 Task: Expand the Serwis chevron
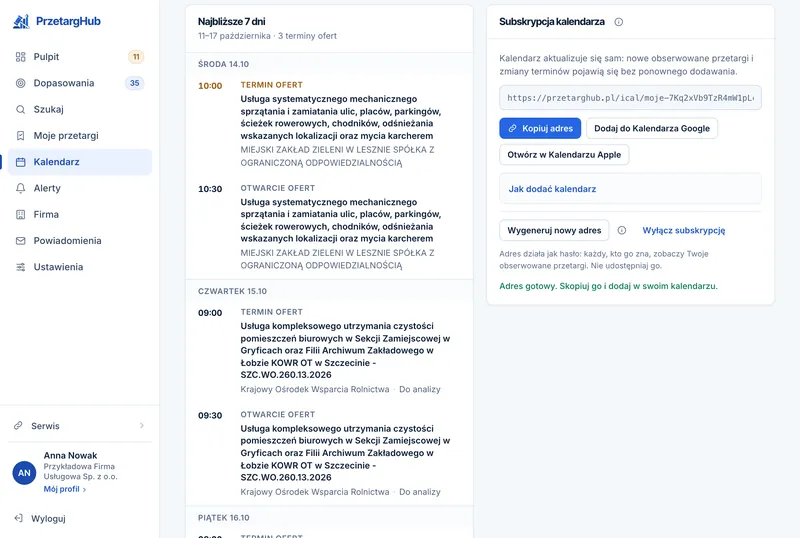coord(142,426)
